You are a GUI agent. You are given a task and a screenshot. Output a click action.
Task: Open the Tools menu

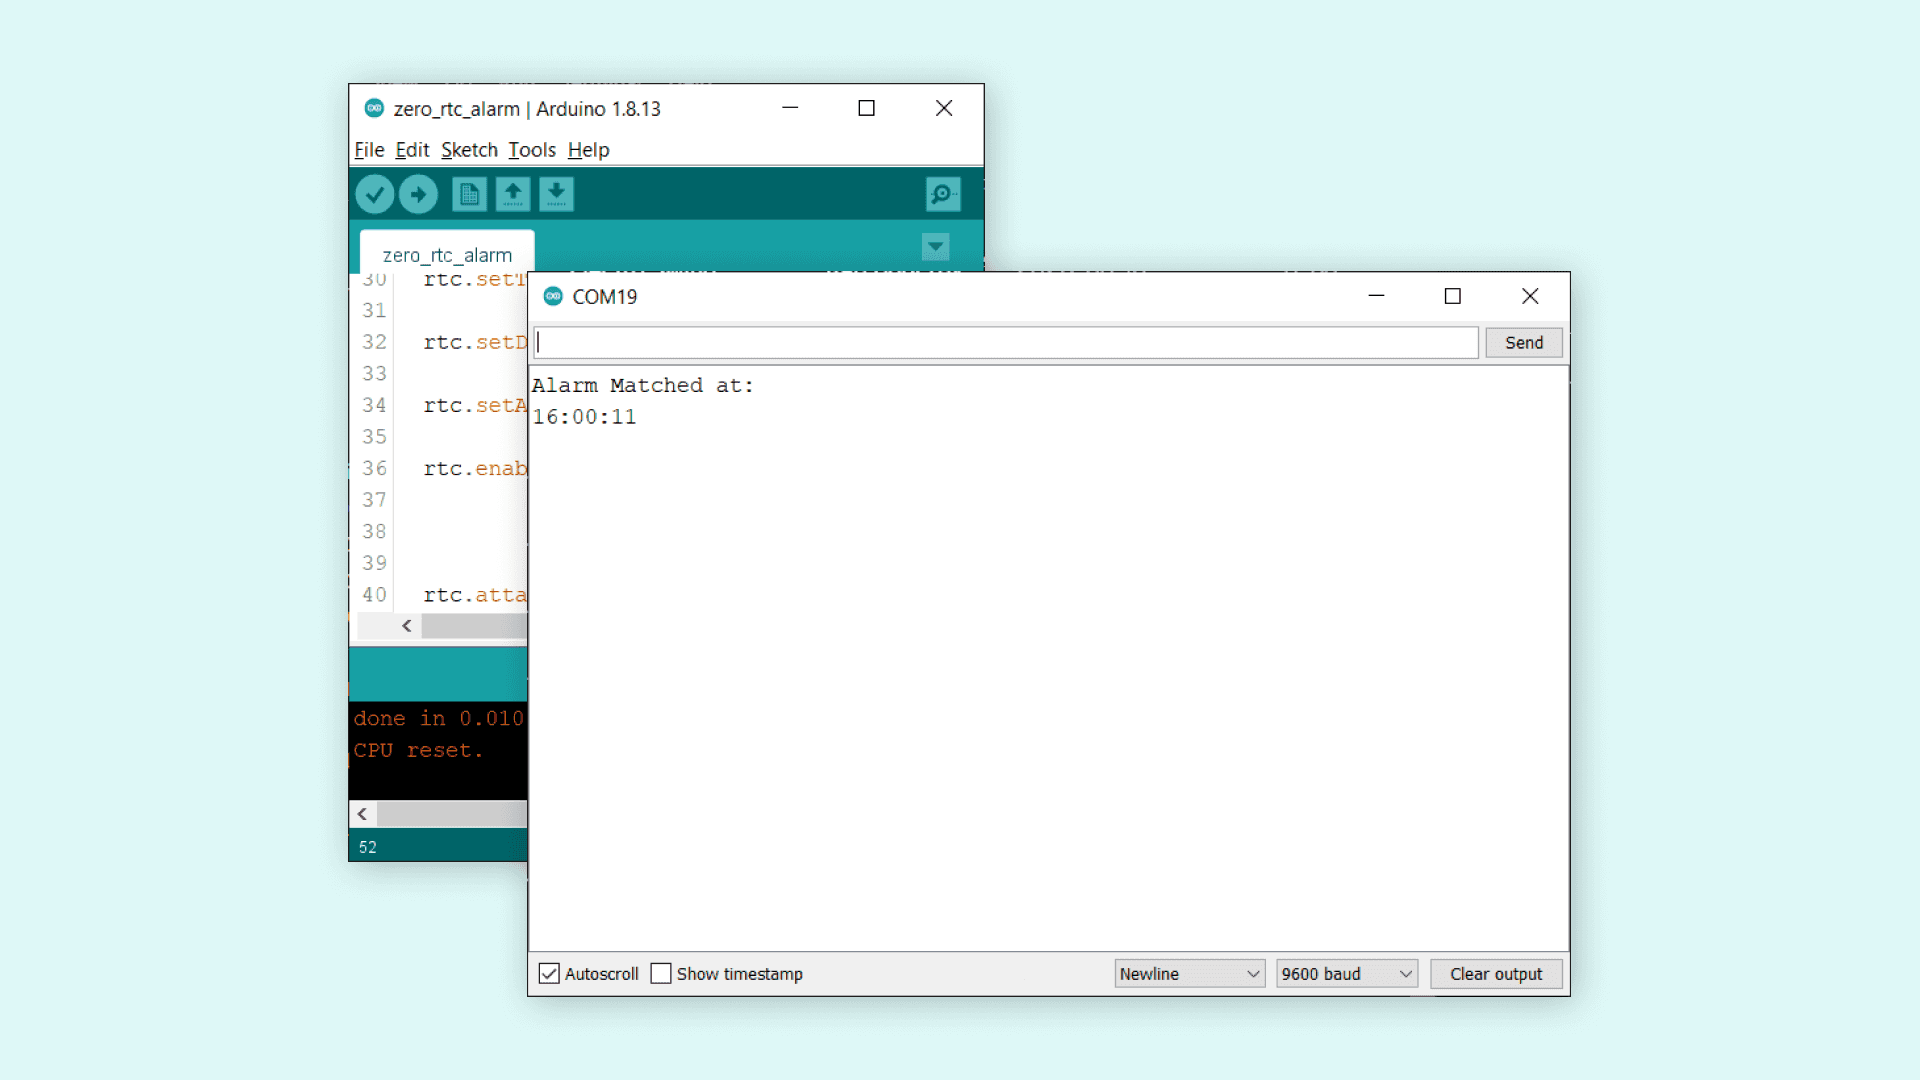click(x=531, y=150)
